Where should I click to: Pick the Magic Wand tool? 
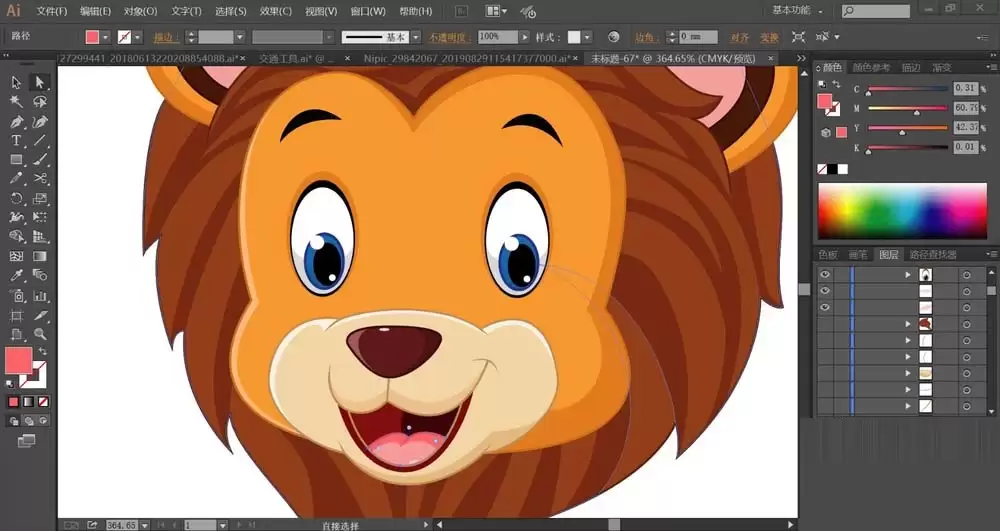click(x=17, y=101)
